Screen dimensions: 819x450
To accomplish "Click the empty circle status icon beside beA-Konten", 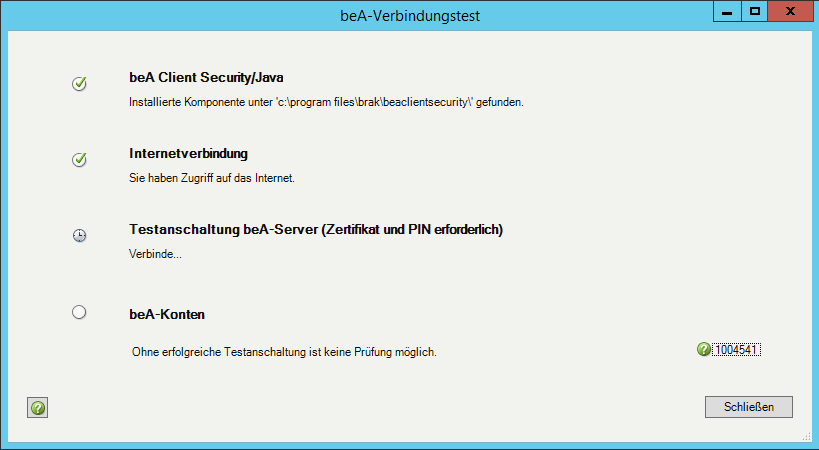I will [x=80, y=312].
